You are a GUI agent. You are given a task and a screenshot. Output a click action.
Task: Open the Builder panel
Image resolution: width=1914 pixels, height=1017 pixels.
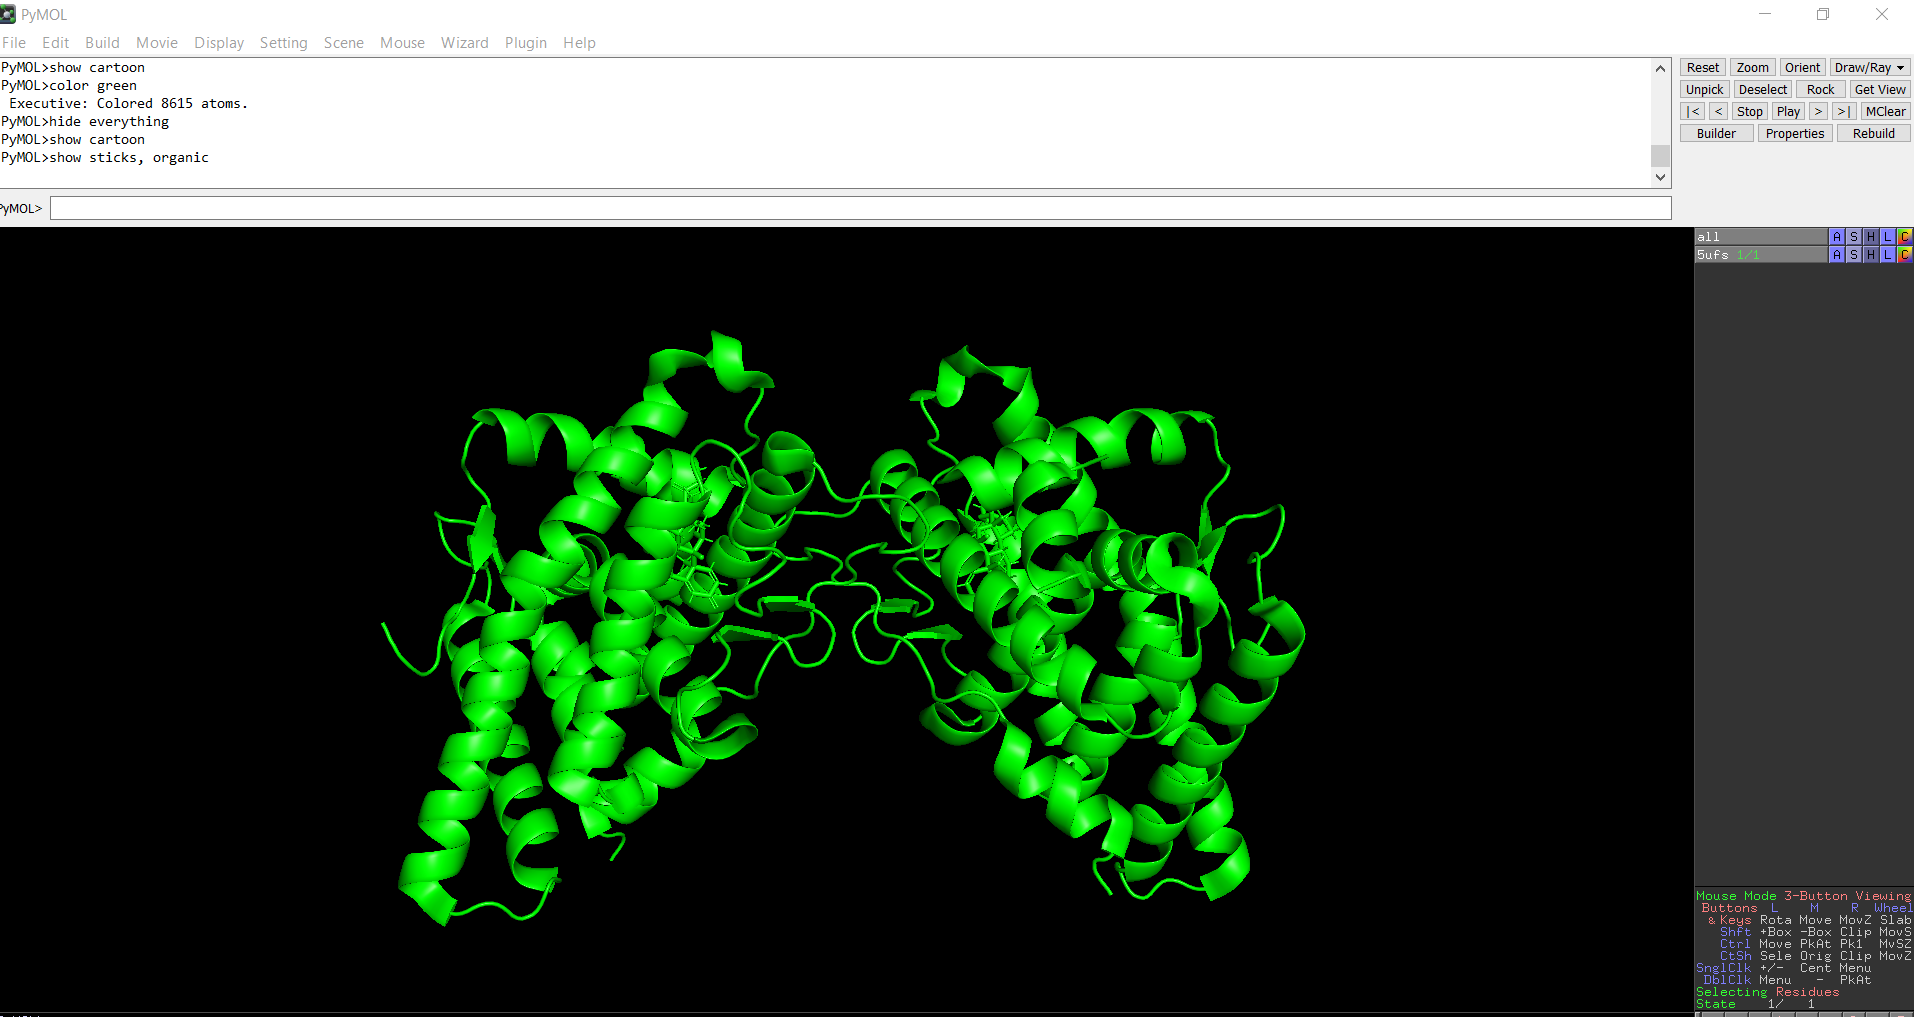click(1717, 134)
